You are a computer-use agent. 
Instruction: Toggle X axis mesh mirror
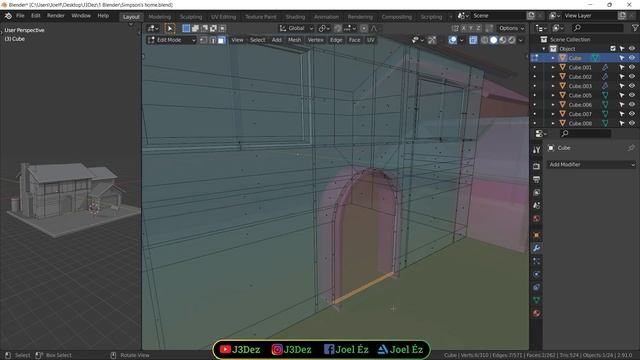464,28
